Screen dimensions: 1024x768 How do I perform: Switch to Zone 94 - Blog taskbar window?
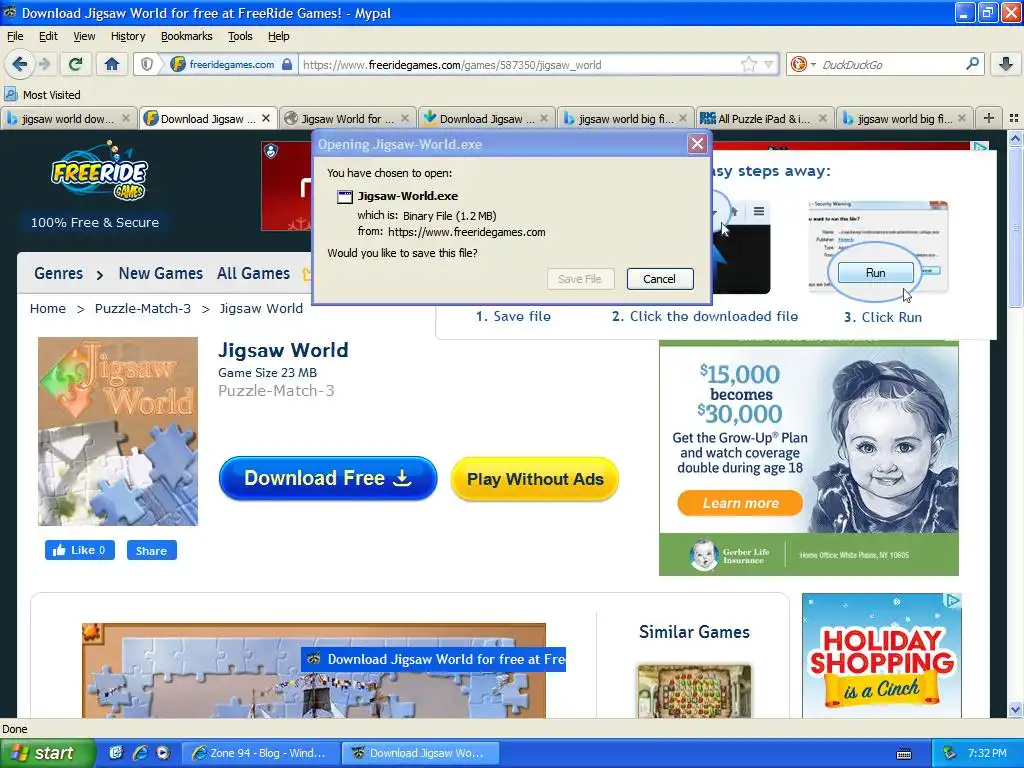261,753
